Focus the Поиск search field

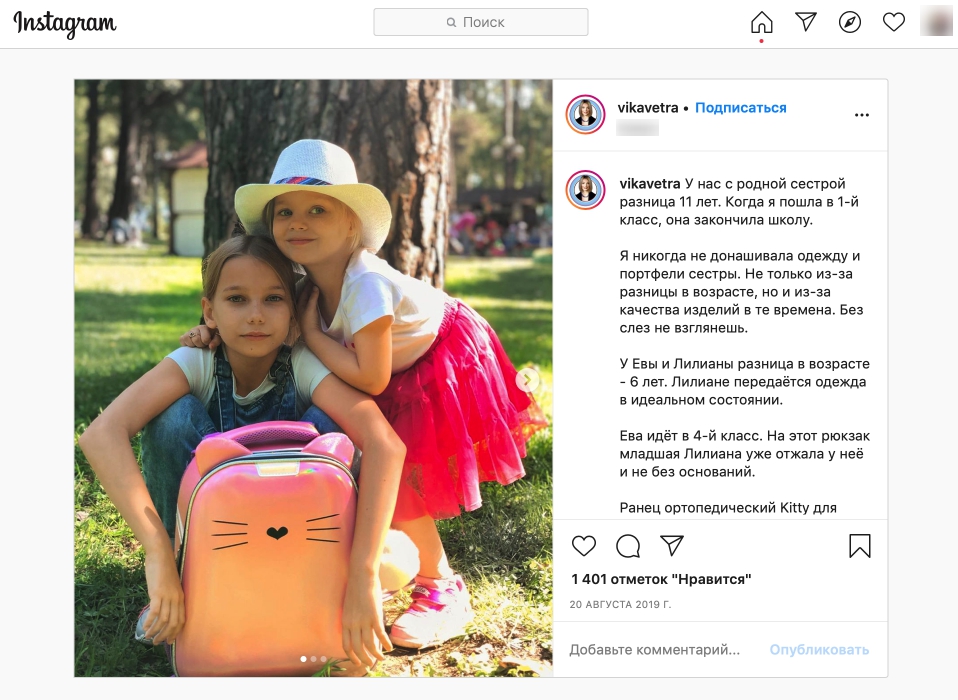(x=481, y=22)
